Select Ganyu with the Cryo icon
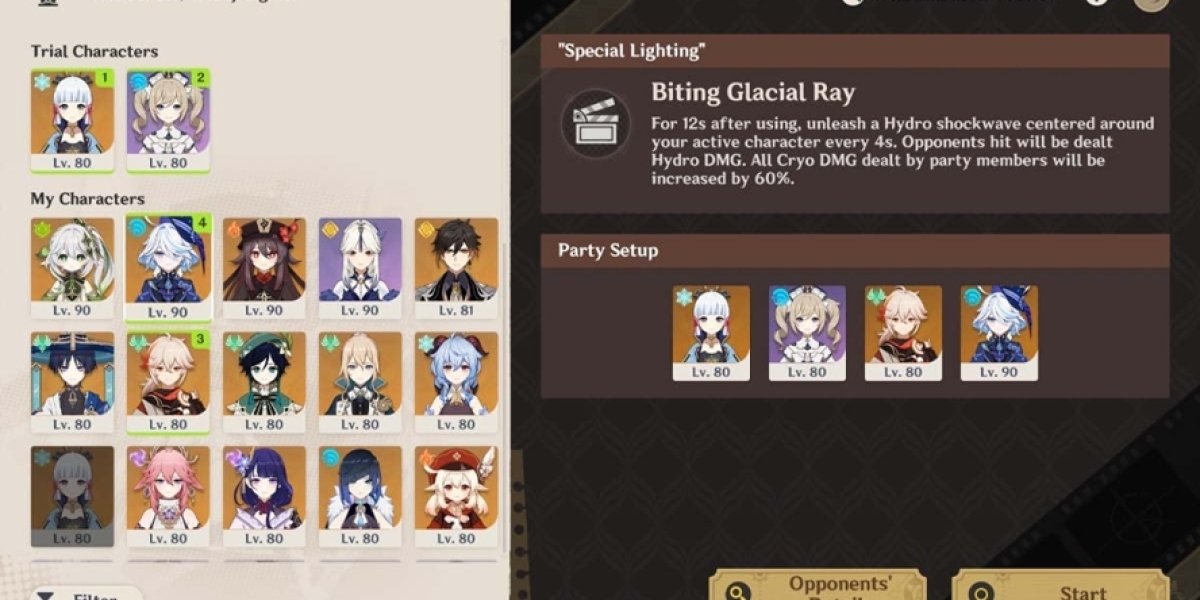 [x=456, y=382]
